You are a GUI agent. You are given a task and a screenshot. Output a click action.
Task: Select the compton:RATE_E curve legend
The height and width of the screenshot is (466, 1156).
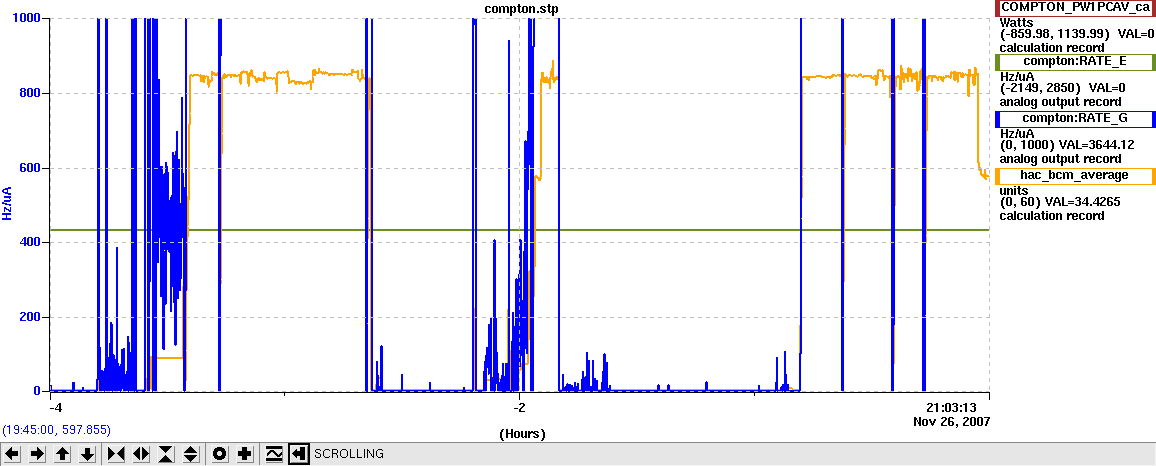[x=1075, y=61]
